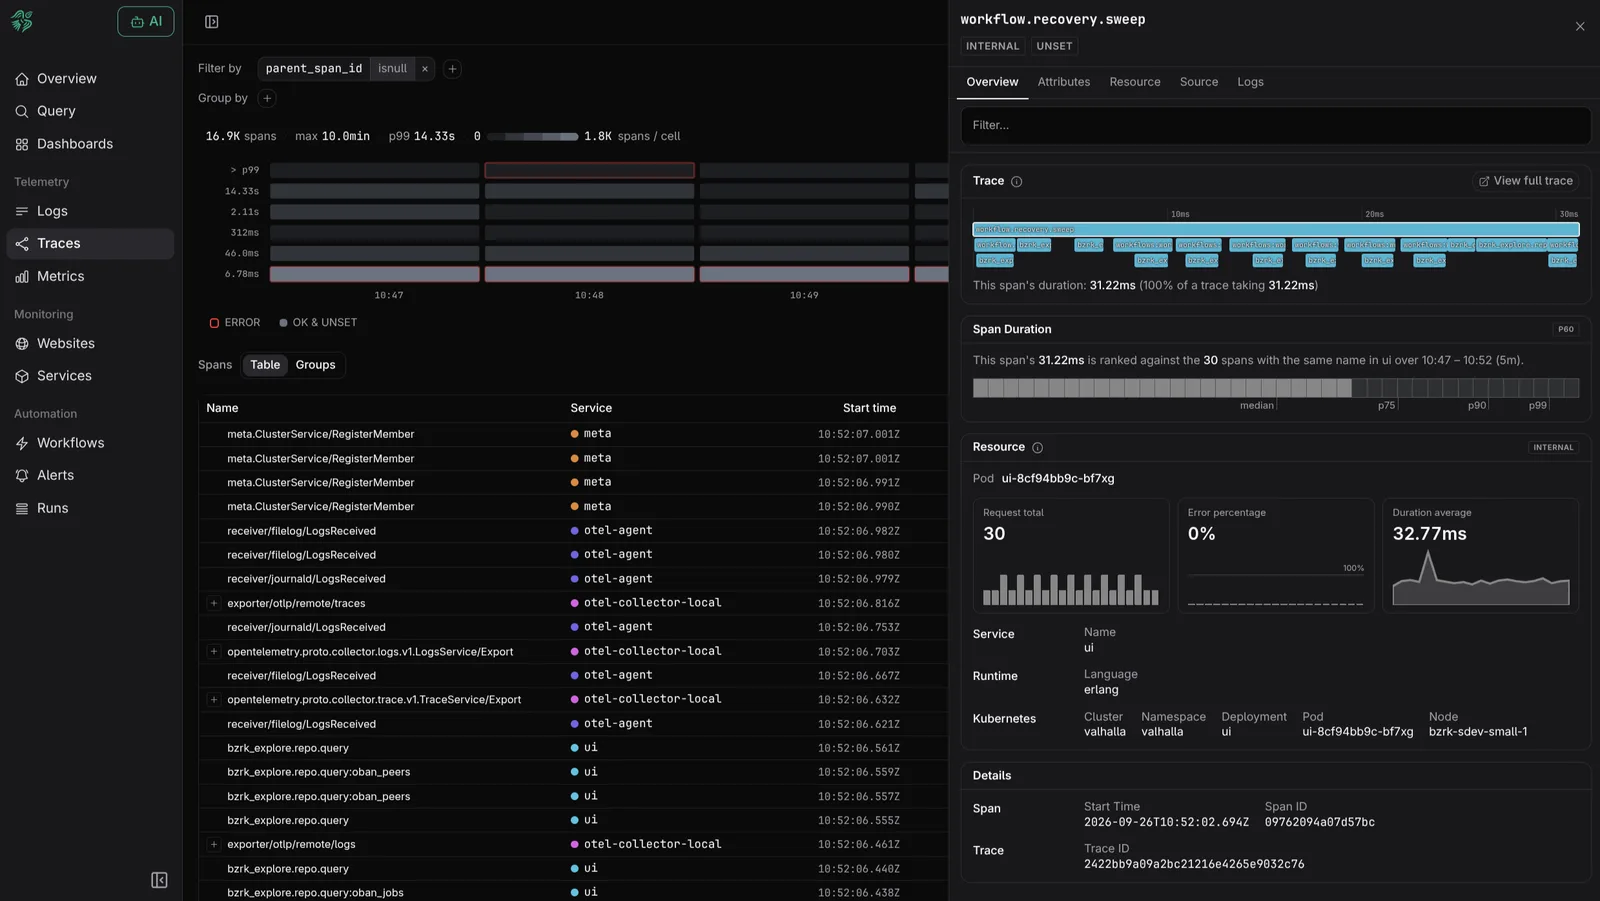
Task: Click the spans per cell density slider
Action: coord(531,136)
